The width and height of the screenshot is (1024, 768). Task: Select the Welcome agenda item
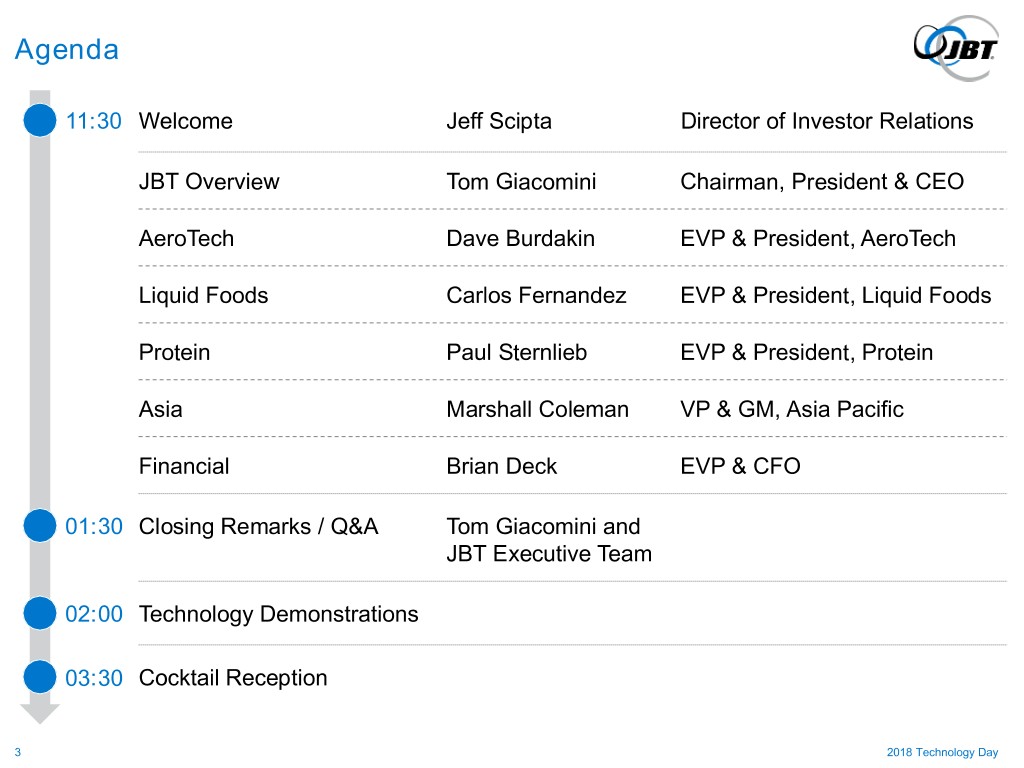pos(185,121)
